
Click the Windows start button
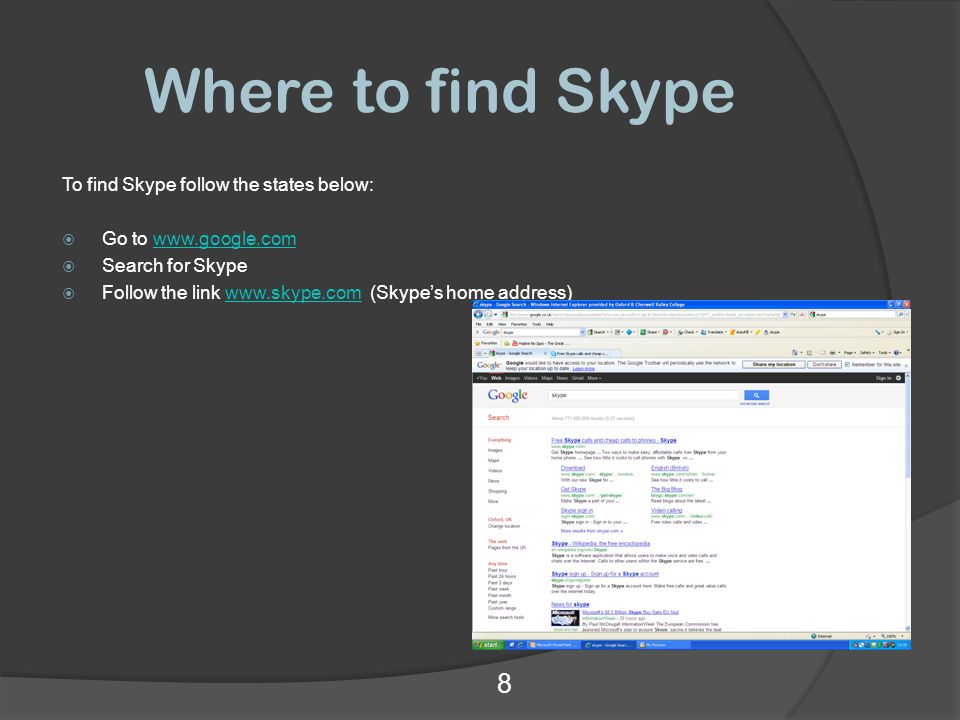(x=488, y=645)
